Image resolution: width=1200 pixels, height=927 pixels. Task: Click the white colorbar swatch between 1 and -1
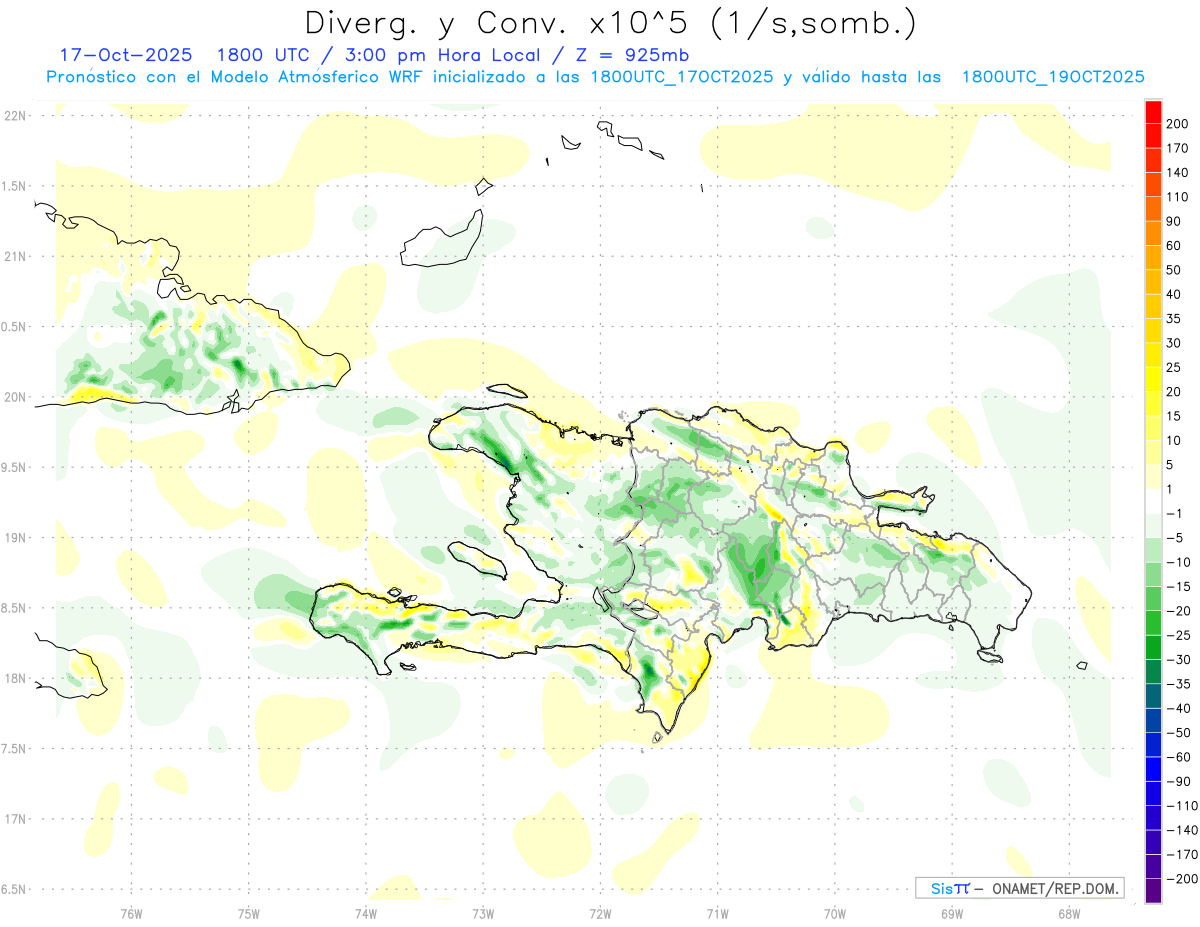[1154, 501]
